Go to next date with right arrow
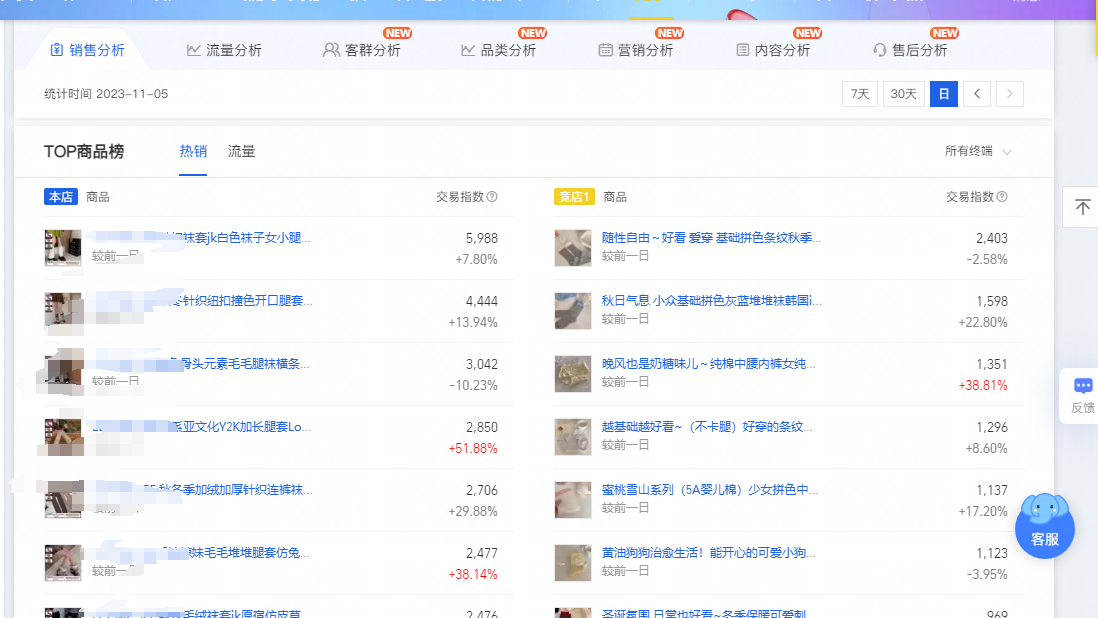The image size is (1098, 618). point(1010,94)
